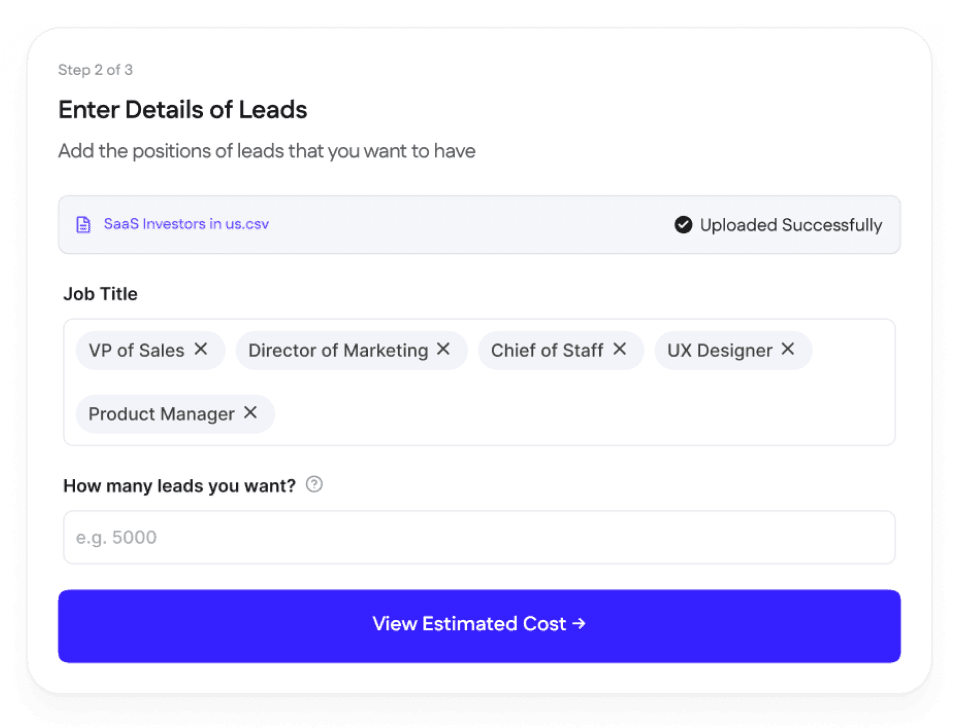This screenshot has height=728, width=960.
Task: Select the VP of Sales chip
Action: [x=137, y=350]
